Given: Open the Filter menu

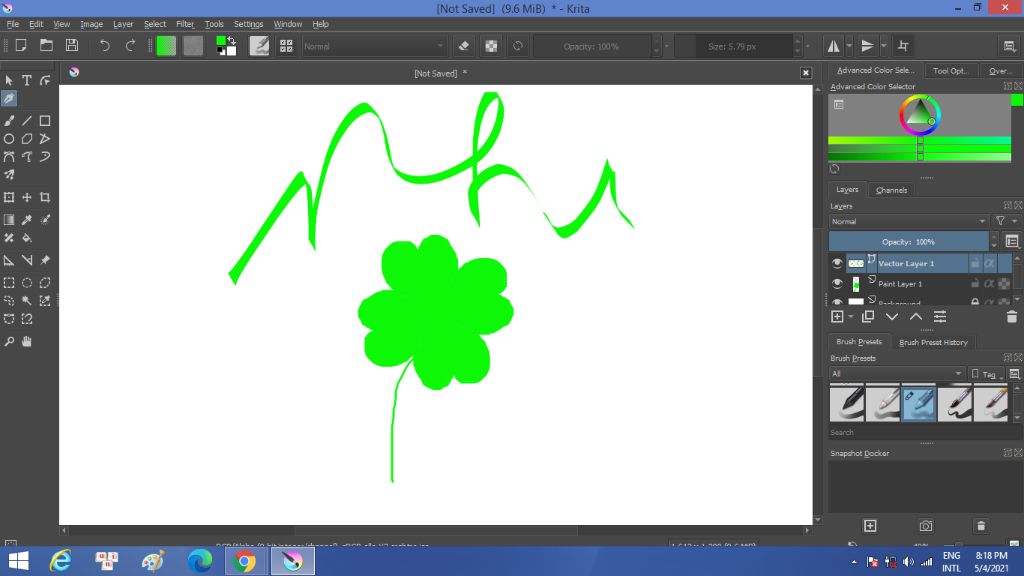Looking at the screenshot, I should (185, 24).
